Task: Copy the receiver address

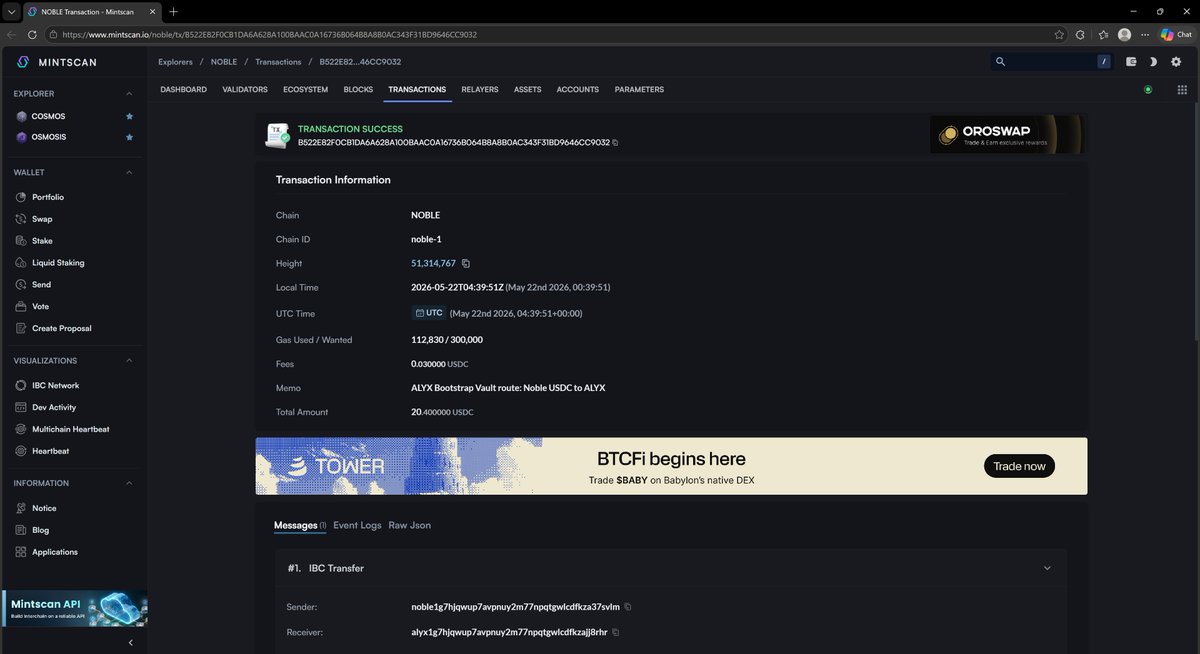Action: pyautogui.click(x=615, y=632)
